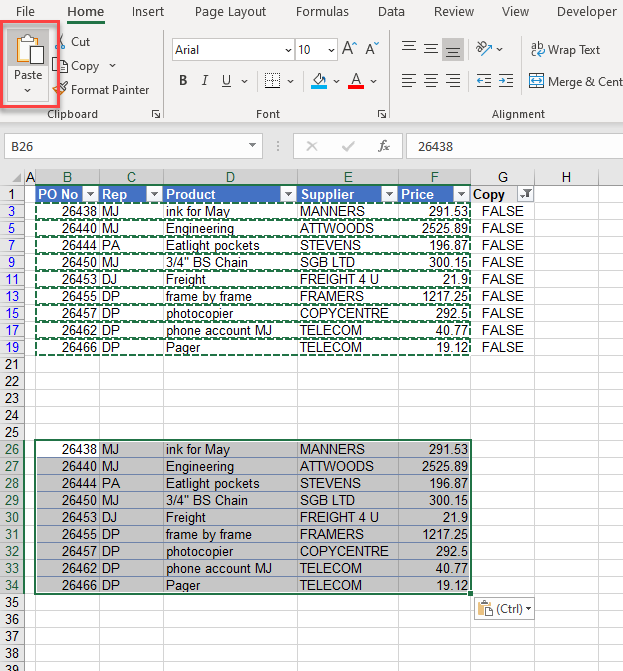The image size is (623, 671).
Task: Switch to the Insert ribbon tab
Action: pos(148,12)
